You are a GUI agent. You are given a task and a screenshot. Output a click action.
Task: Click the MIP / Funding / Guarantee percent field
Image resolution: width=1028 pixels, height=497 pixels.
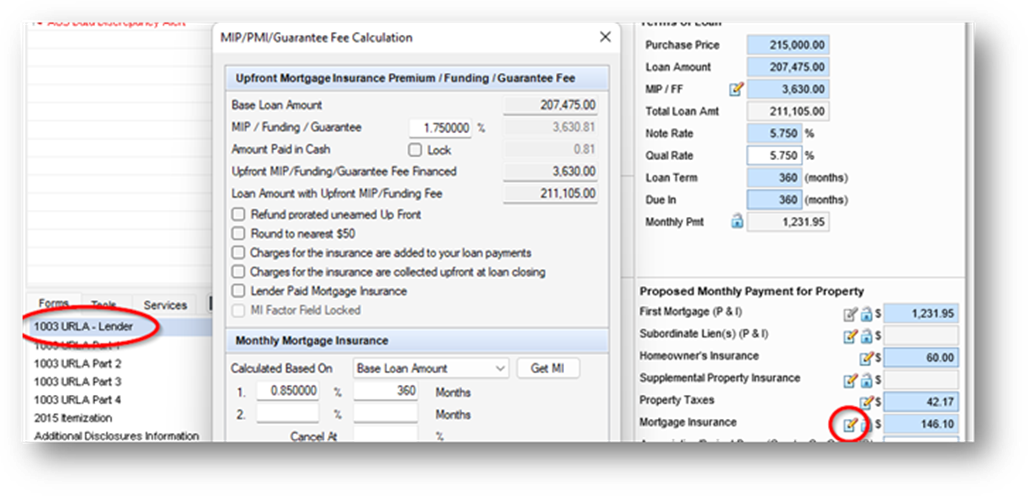point(441,128)
